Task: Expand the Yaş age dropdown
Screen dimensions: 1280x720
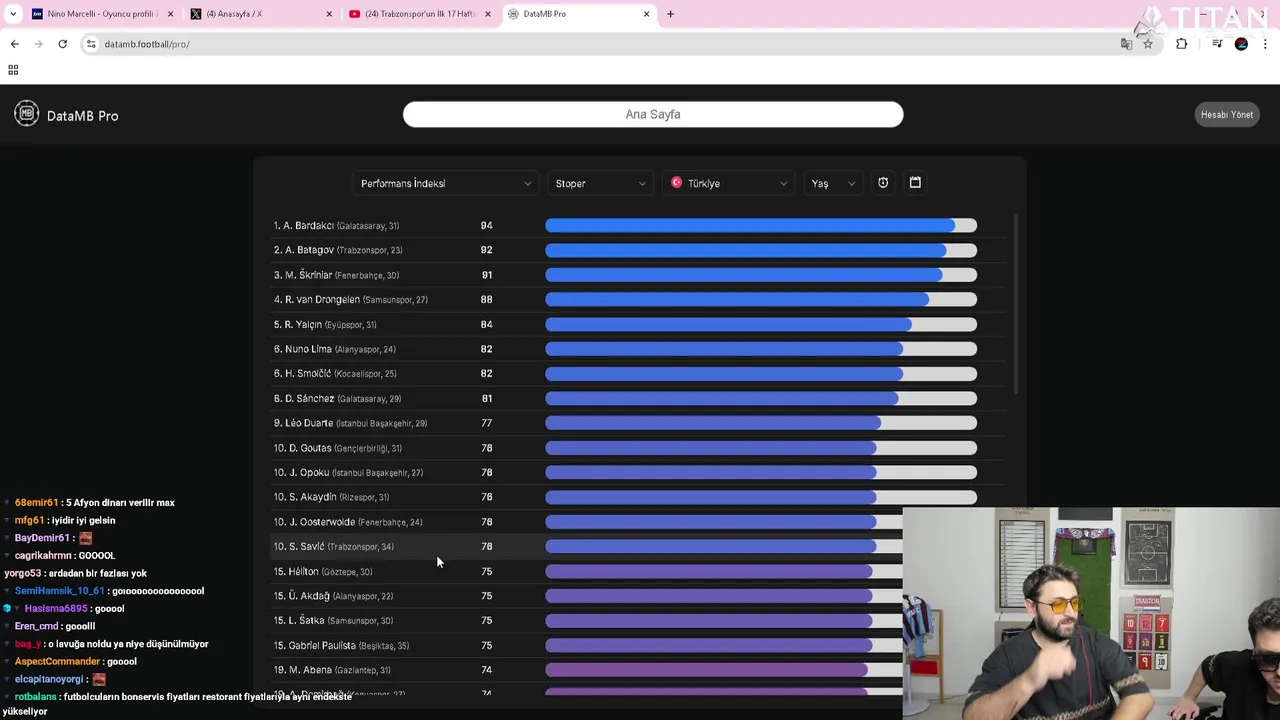Action: (x=833, y=183)
